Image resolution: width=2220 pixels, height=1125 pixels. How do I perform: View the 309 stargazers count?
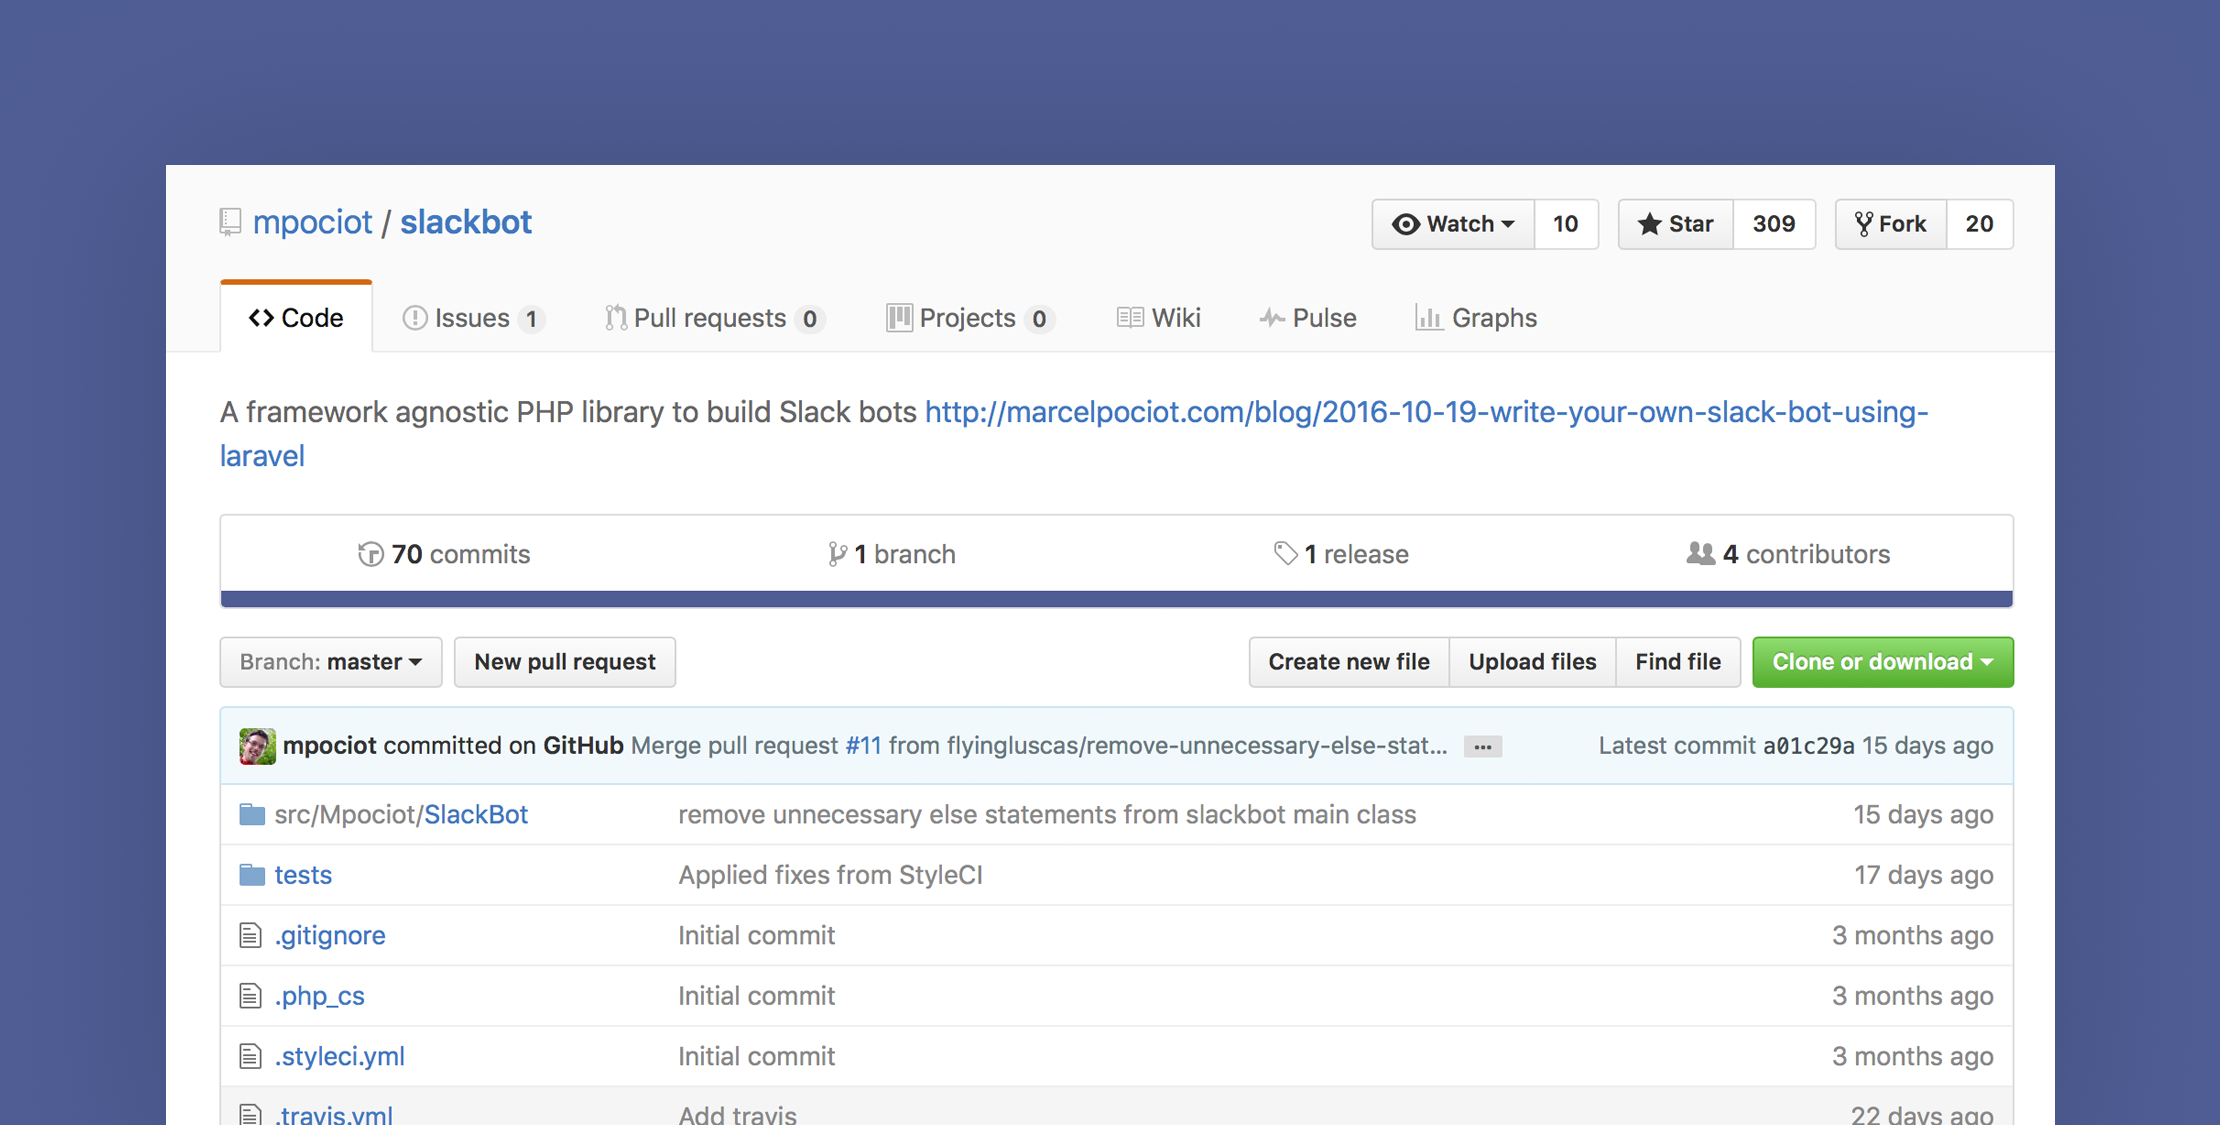point(1774,224)
